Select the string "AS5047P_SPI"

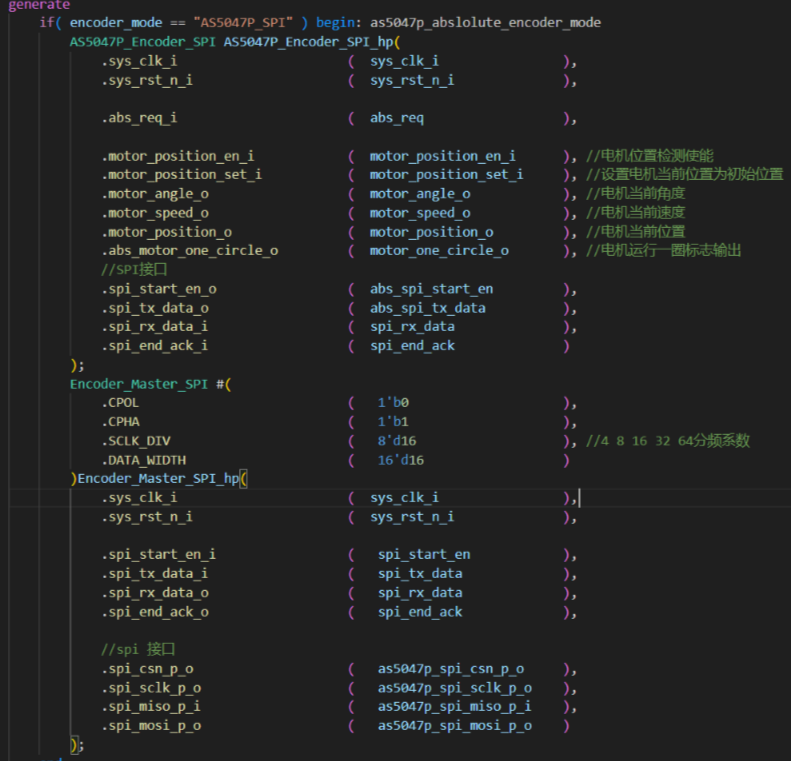(243, 23)
